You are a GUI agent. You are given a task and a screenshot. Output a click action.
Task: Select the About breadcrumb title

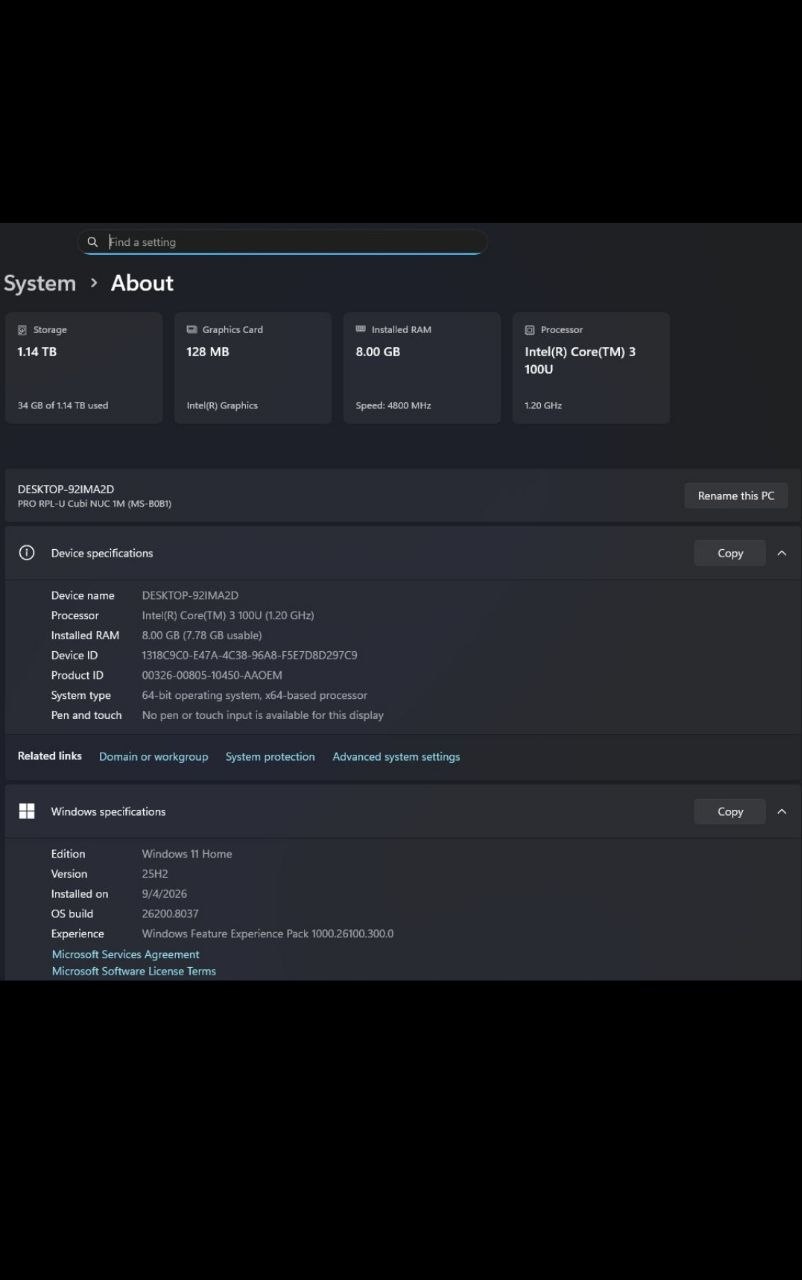point(142,283)
